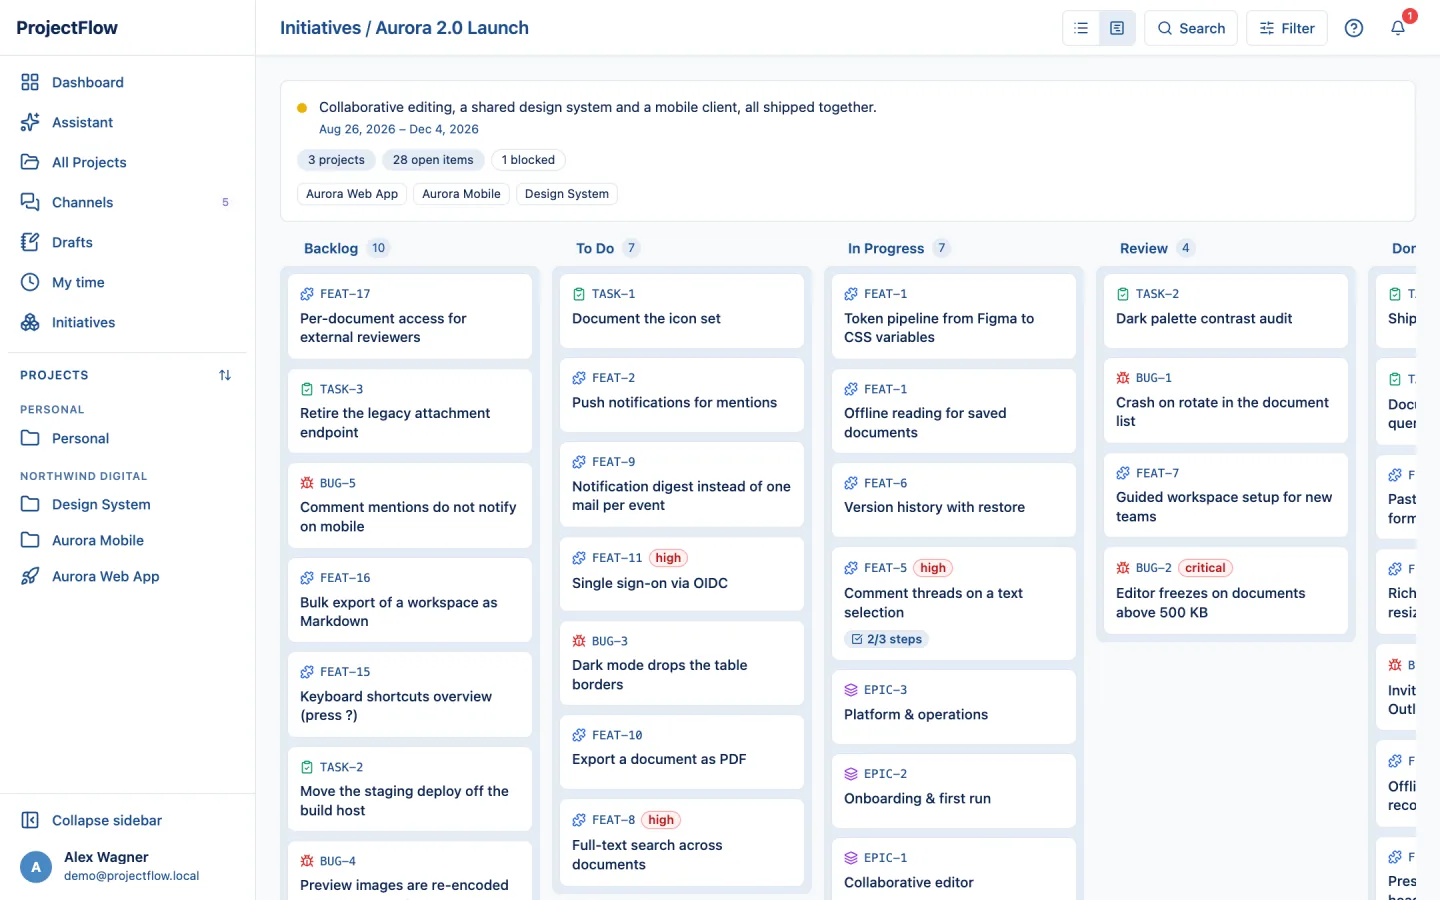Click the "1 blocked" pill
The height and width of the screenshot is (900, 1440).
528,160
